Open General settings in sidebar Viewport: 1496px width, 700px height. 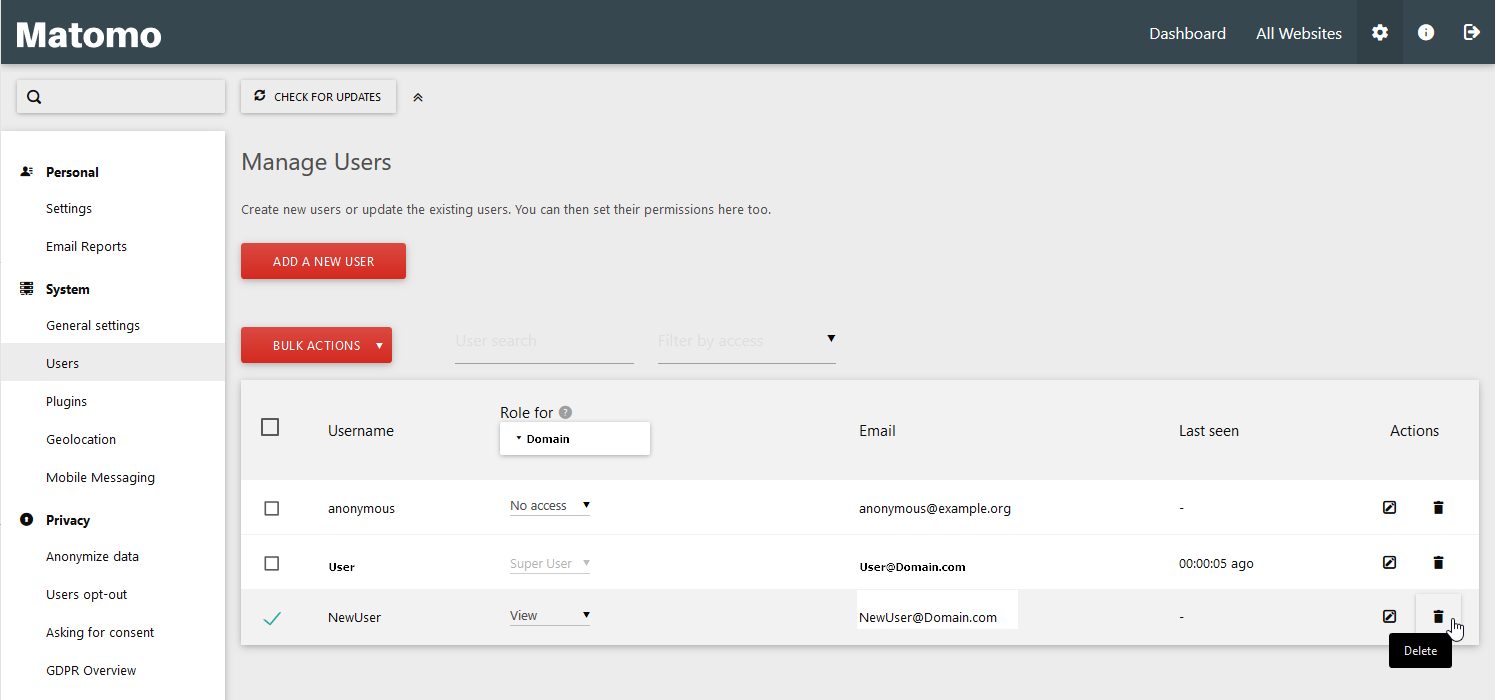93,325
